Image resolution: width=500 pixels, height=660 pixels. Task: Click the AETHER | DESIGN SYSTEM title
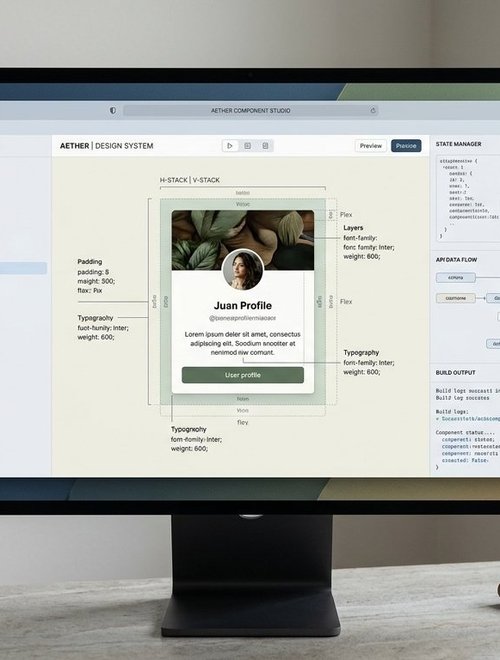(106, 146)
